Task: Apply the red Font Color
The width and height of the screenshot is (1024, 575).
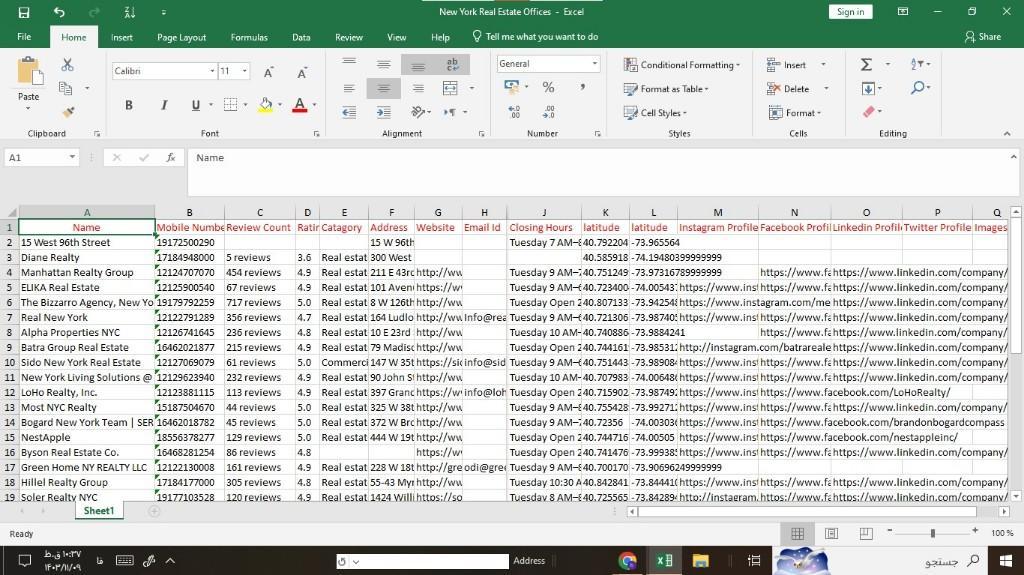Action: (300, 105)
